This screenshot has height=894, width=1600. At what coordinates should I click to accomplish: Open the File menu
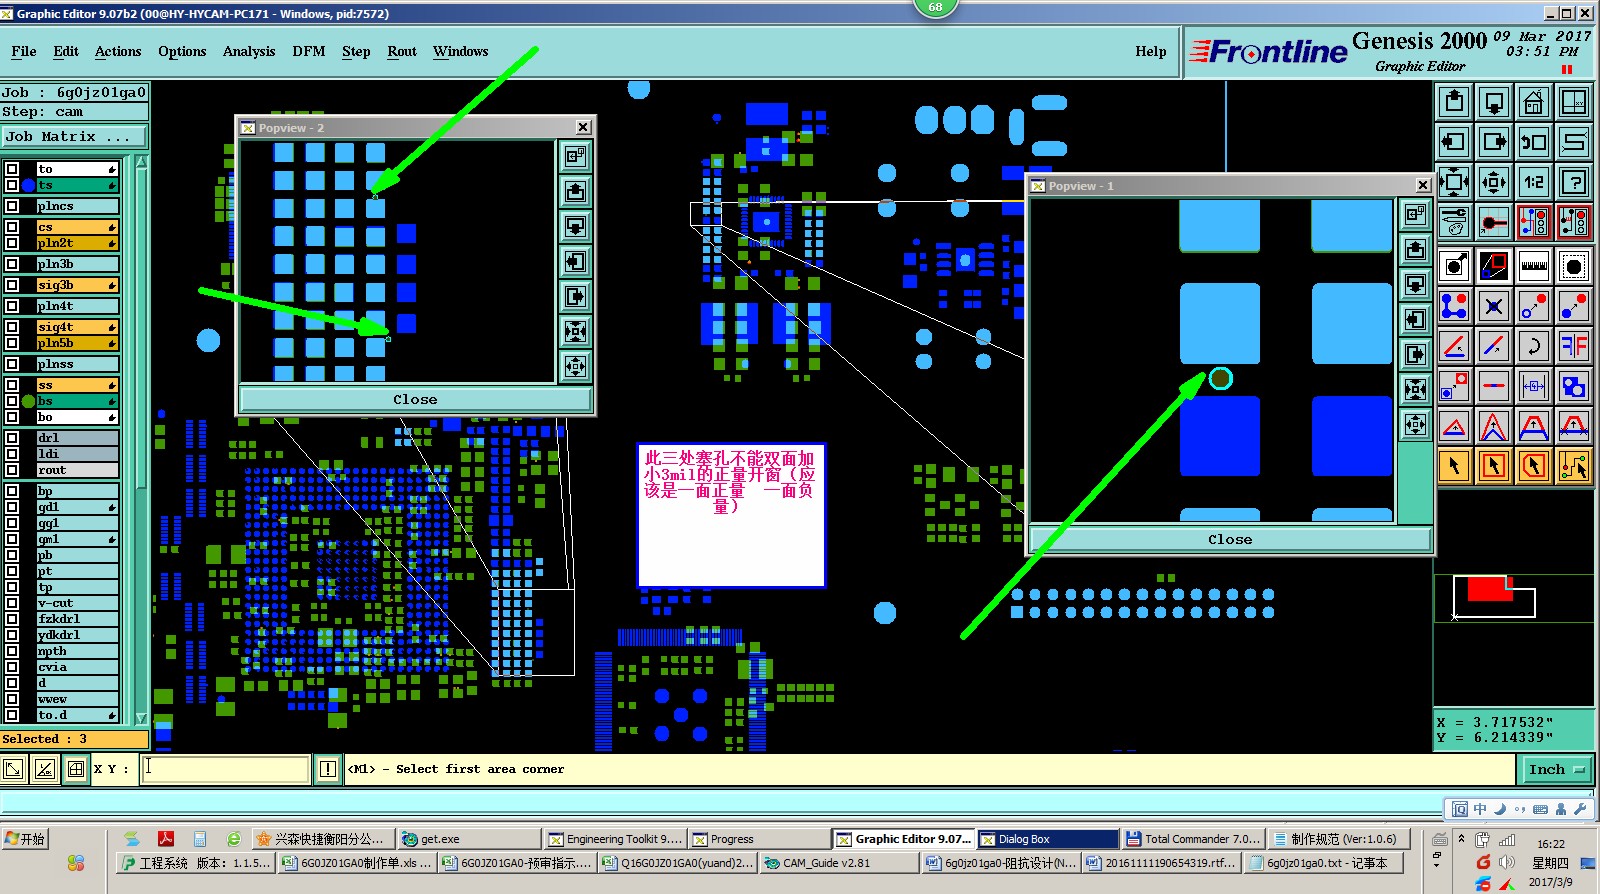tap(24, 51)
